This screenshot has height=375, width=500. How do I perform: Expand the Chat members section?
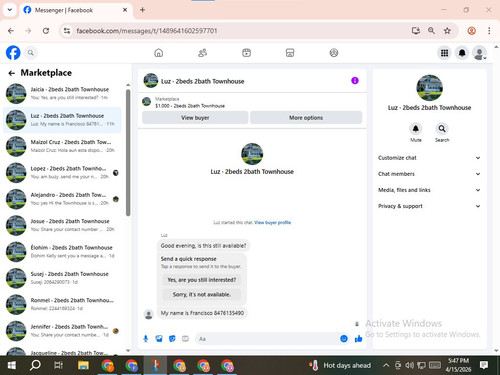point(429,174)
